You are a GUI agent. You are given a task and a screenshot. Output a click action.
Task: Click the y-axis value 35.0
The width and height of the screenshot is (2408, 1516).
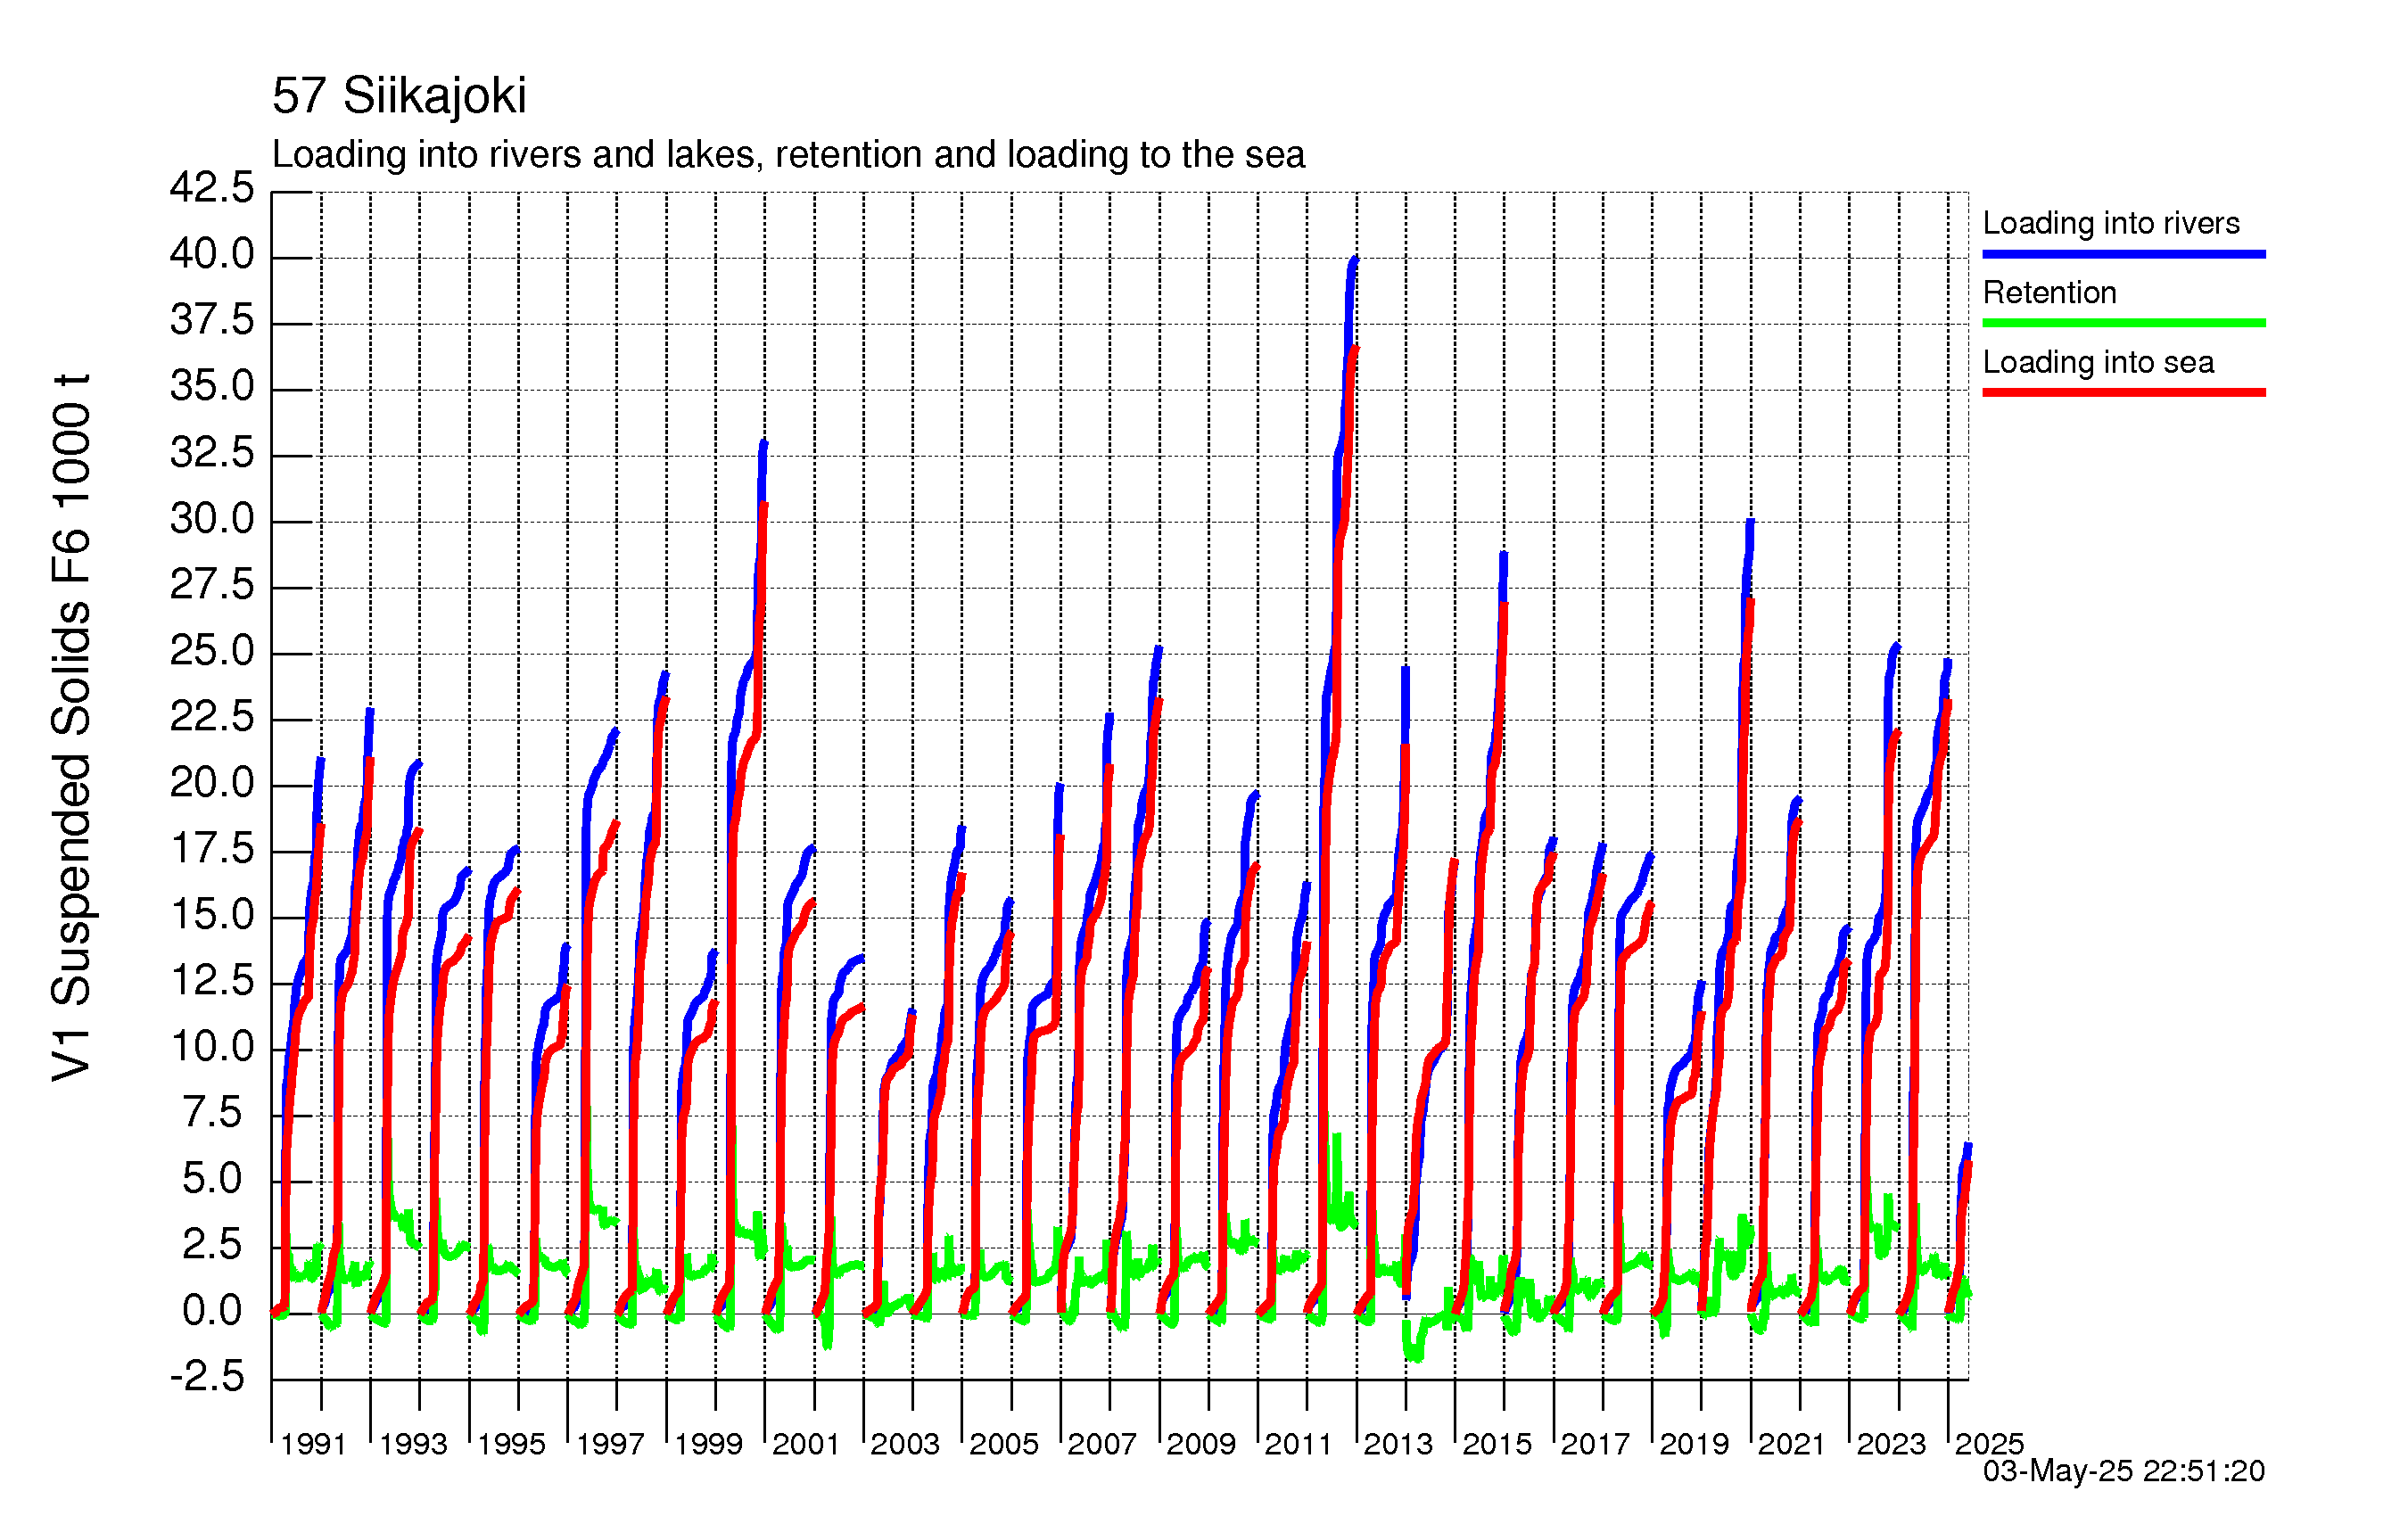point(211,386)
